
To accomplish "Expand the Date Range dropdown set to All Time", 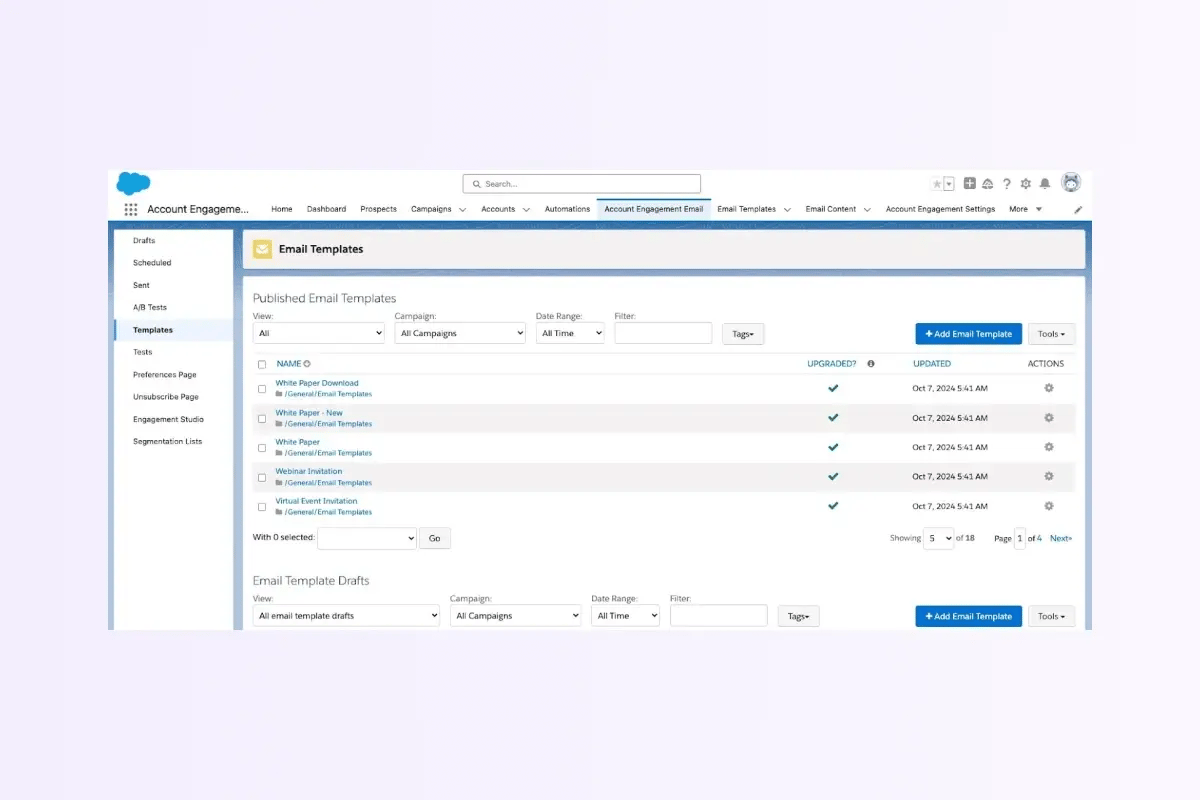I will coord(570,333).
